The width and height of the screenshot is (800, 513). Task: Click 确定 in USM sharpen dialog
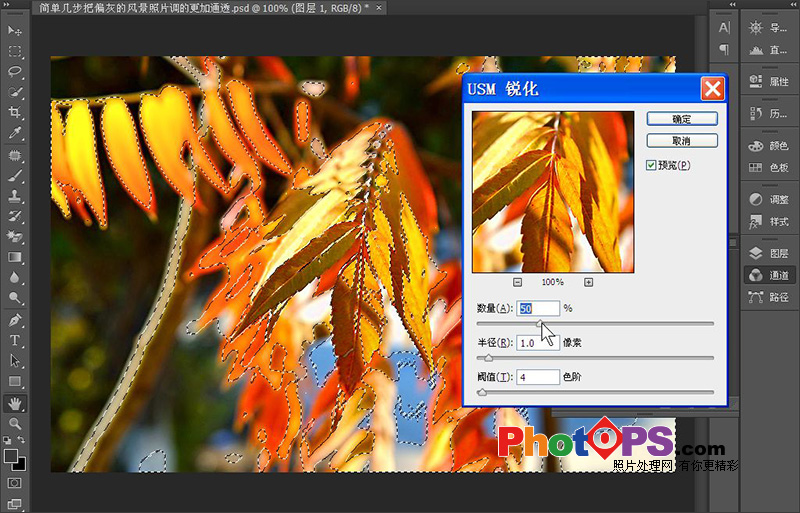tap(682, 119)
